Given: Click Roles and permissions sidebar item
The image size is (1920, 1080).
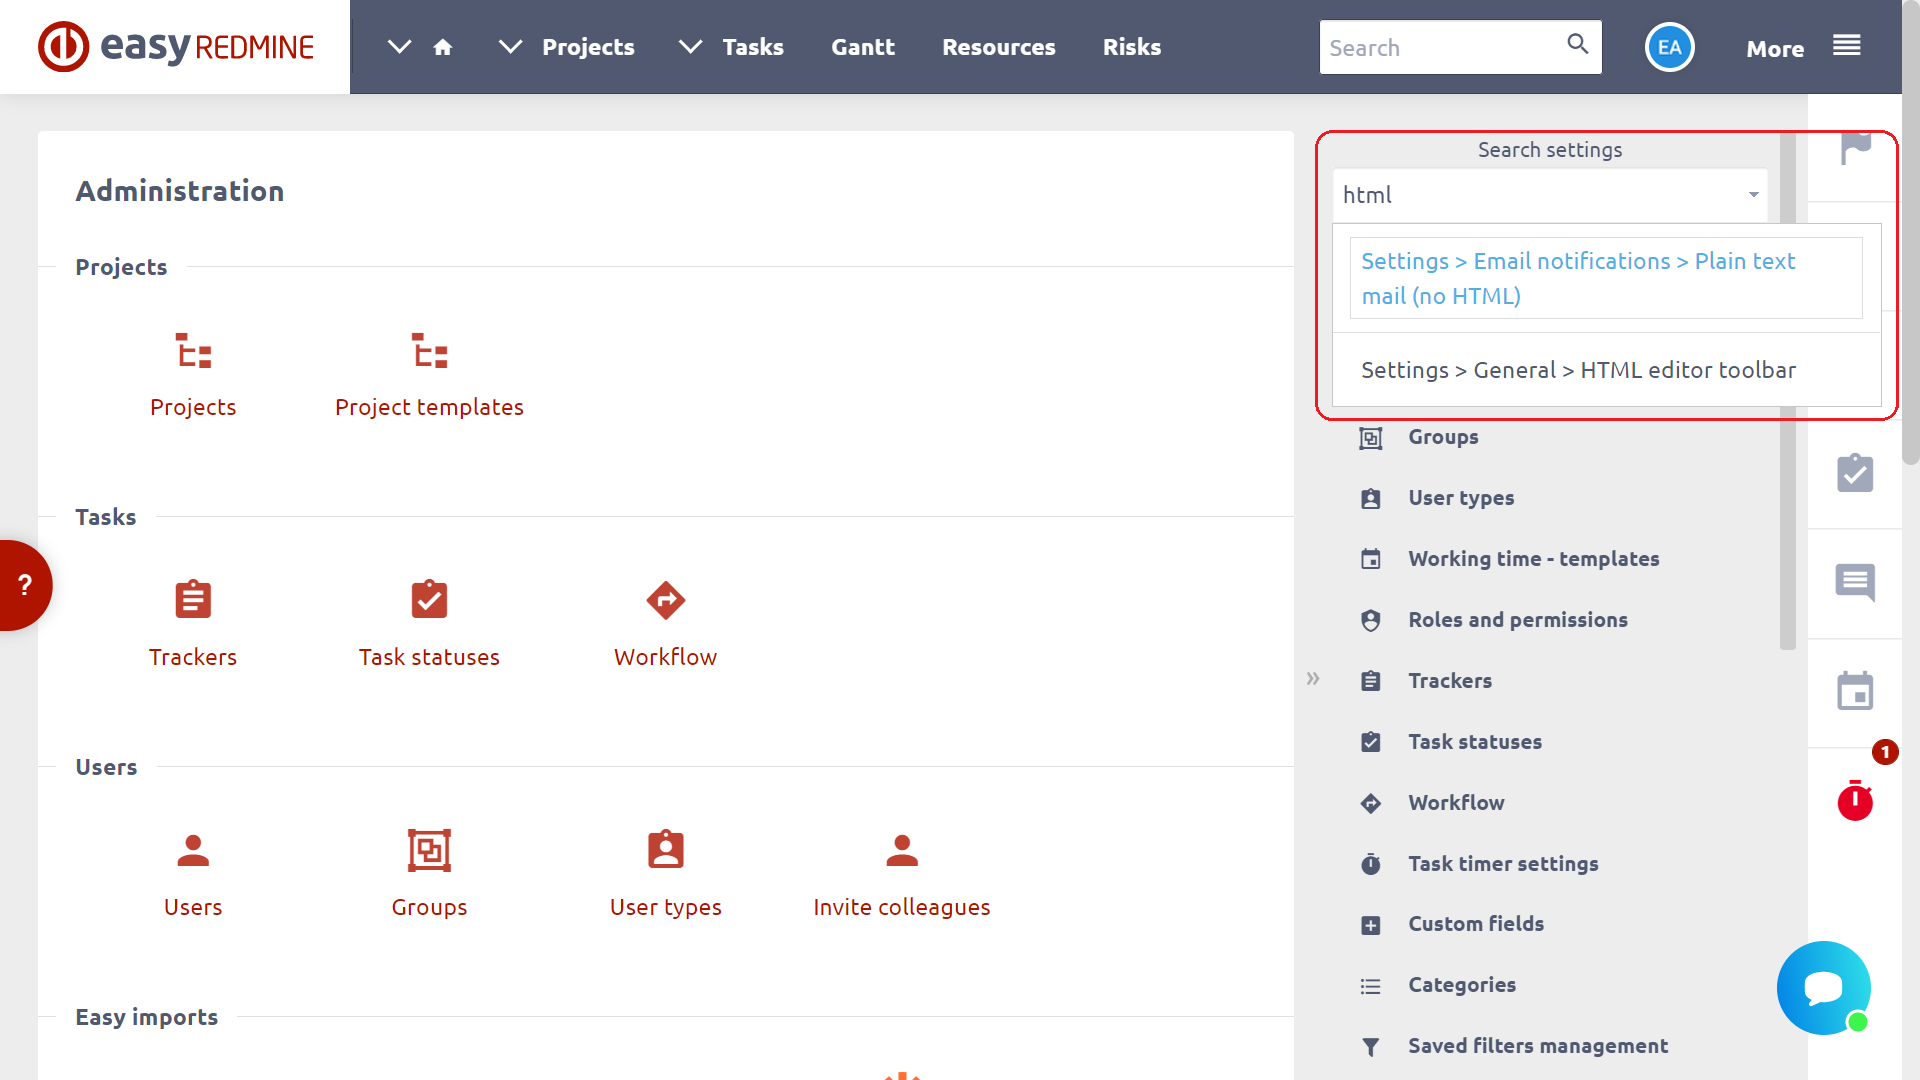Looking at the screenshot, I should tap(1517, 620).
